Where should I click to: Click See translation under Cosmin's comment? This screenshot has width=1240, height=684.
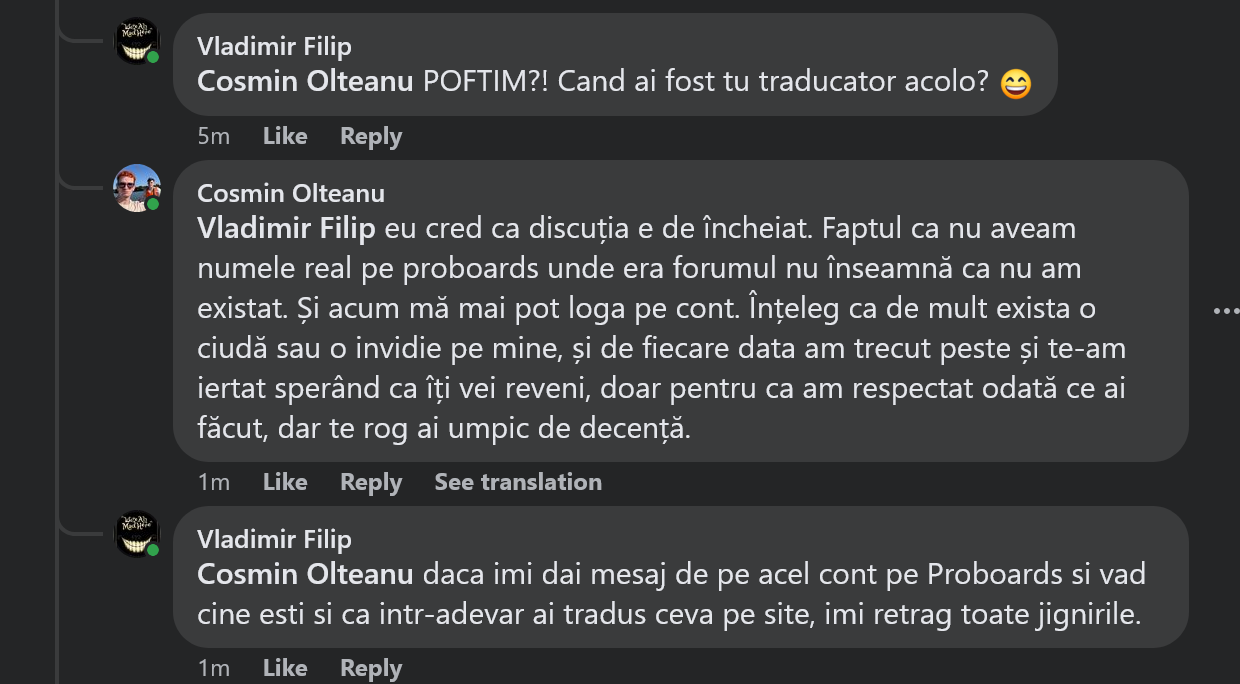pyautogui.click(x=518, y=482)
